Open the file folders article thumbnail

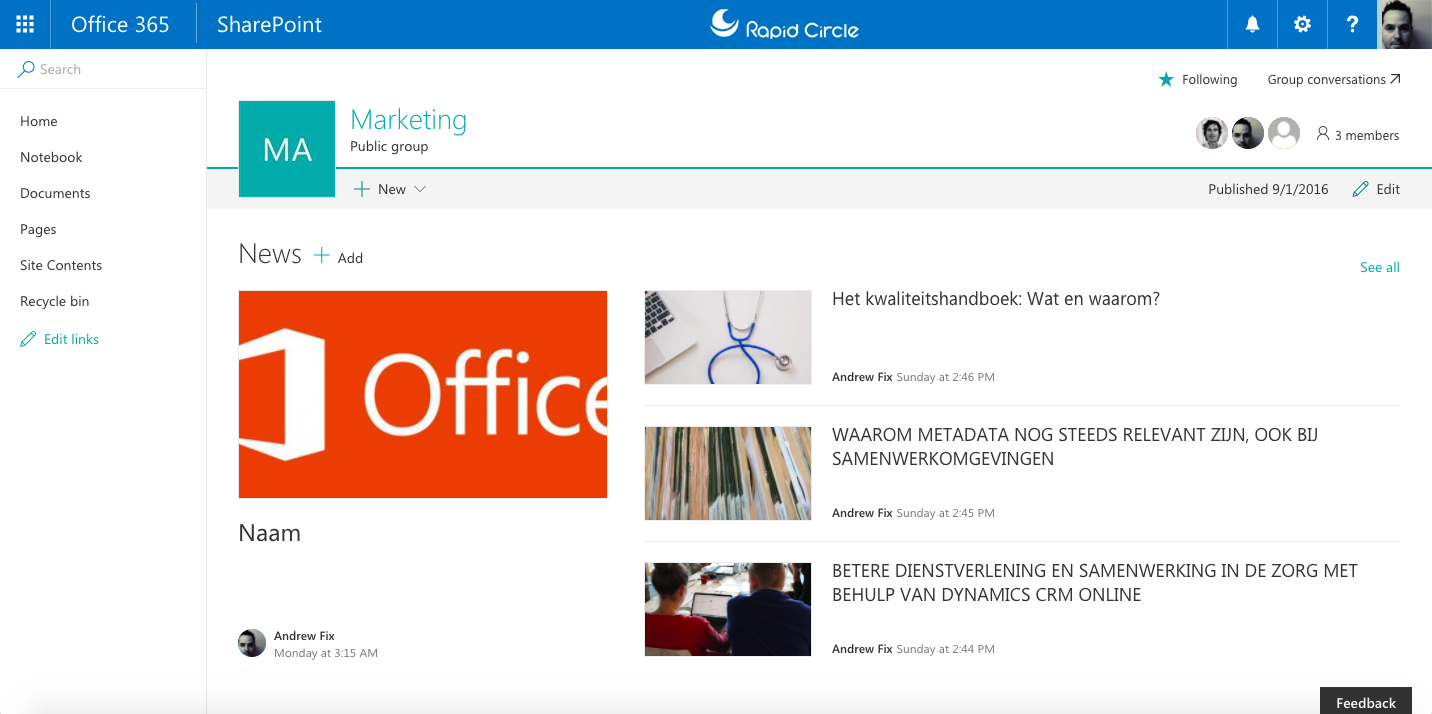(728, 474)
